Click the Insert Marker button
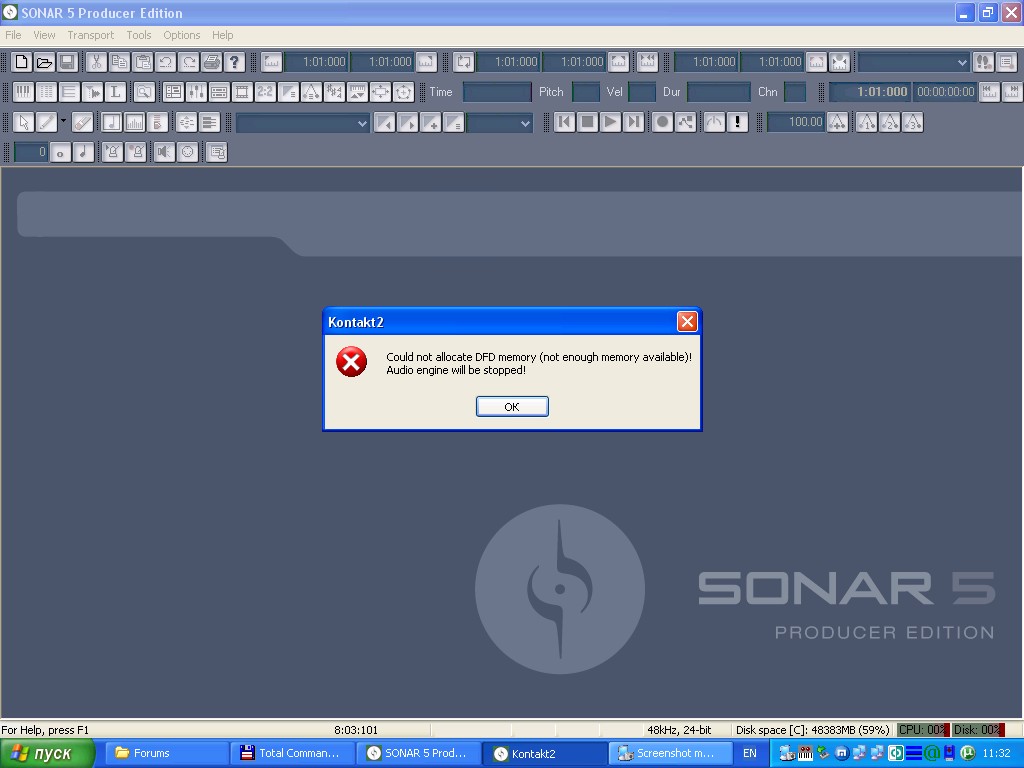Image resolution: width=1024 pixels, height=768 pixels. [x=430, y=122]
